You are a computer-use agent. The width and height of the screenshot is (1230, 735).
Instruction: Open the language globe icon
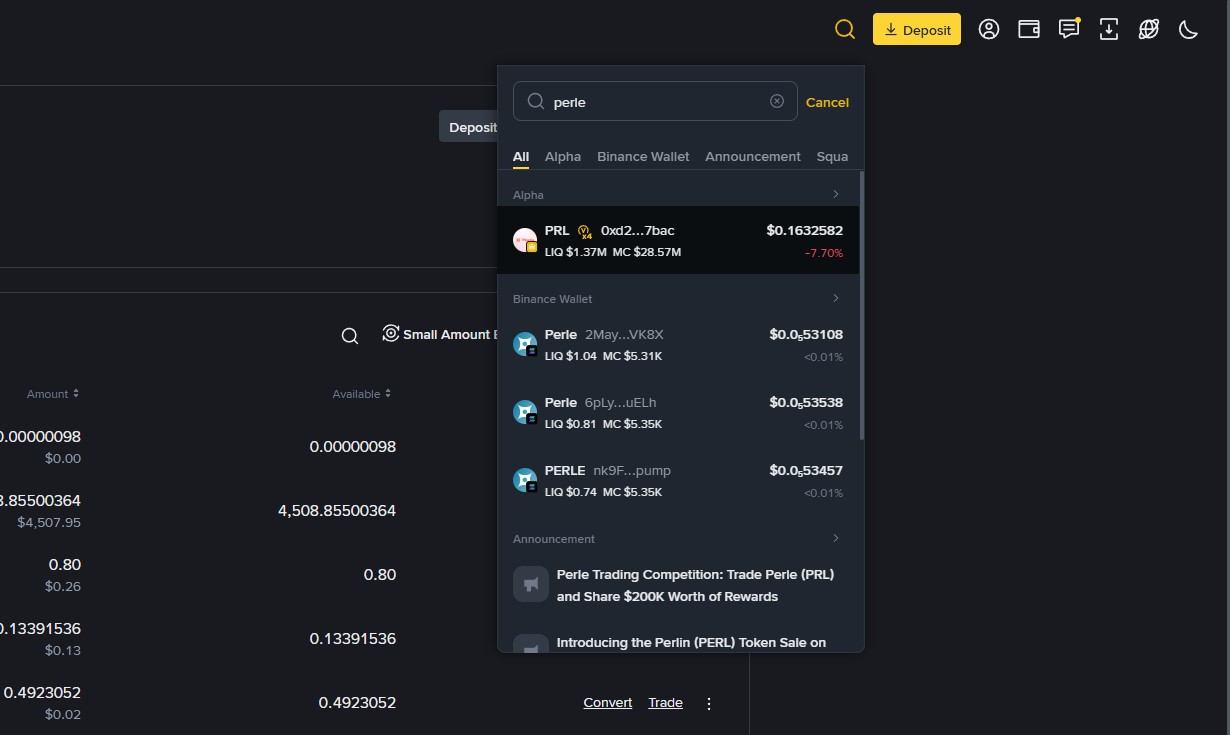(x=1149, y=29)
